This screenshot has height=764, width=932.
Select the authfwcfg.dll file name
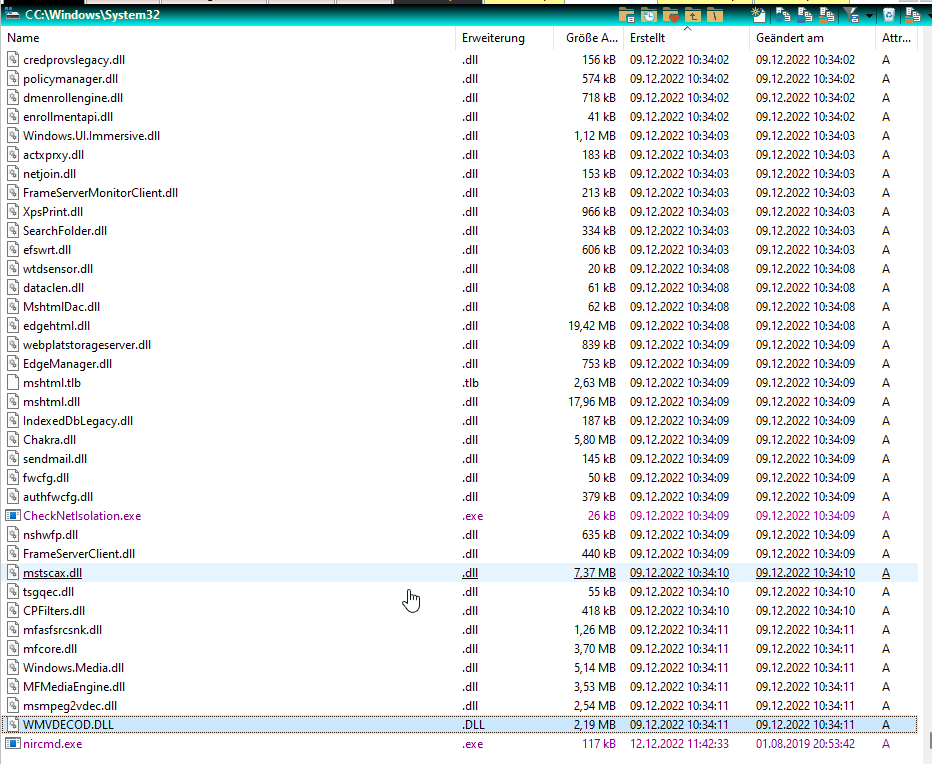tap(58, 496)
